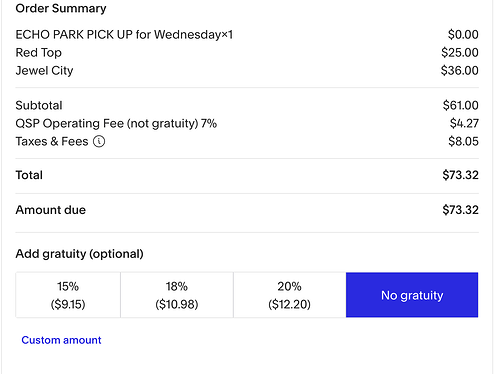
Task: Choose the 20% gratuity option
Action: tap(290, 295)
